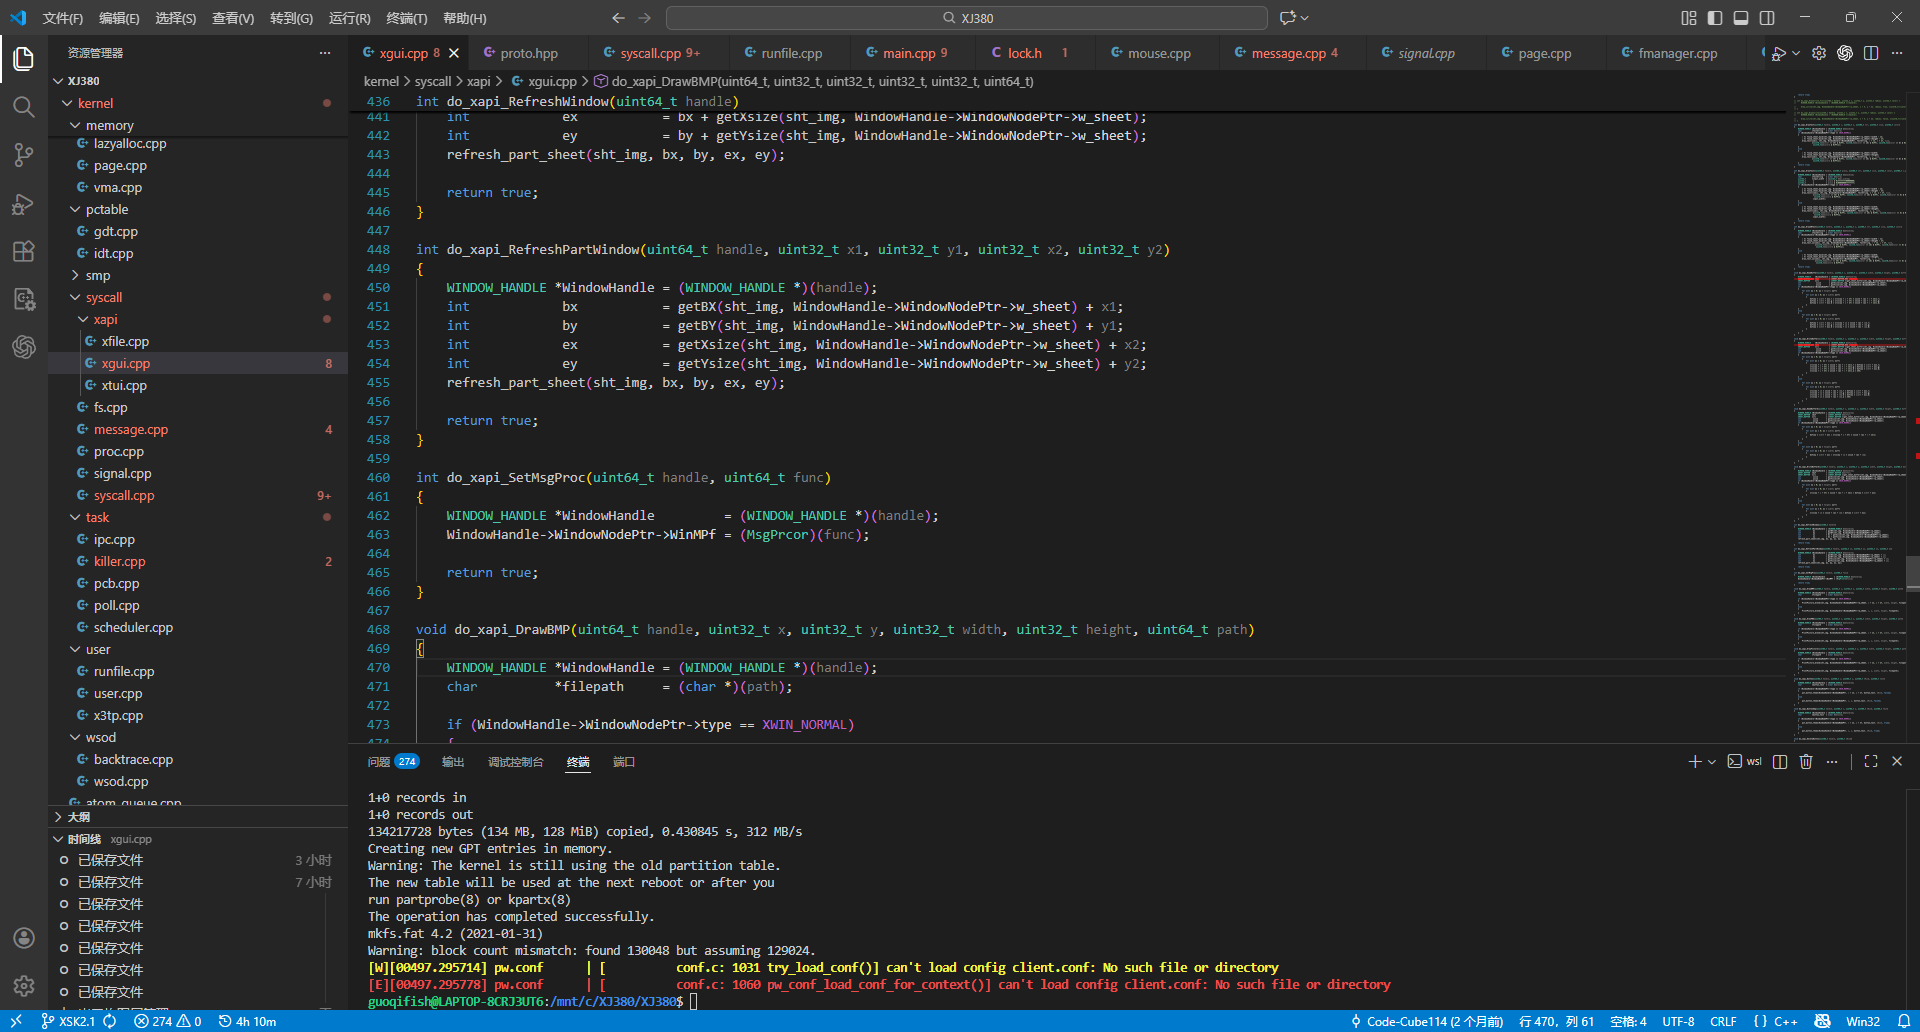Kill terminal with the trash icon
1920x1032 pixels.
[1806, 762]
